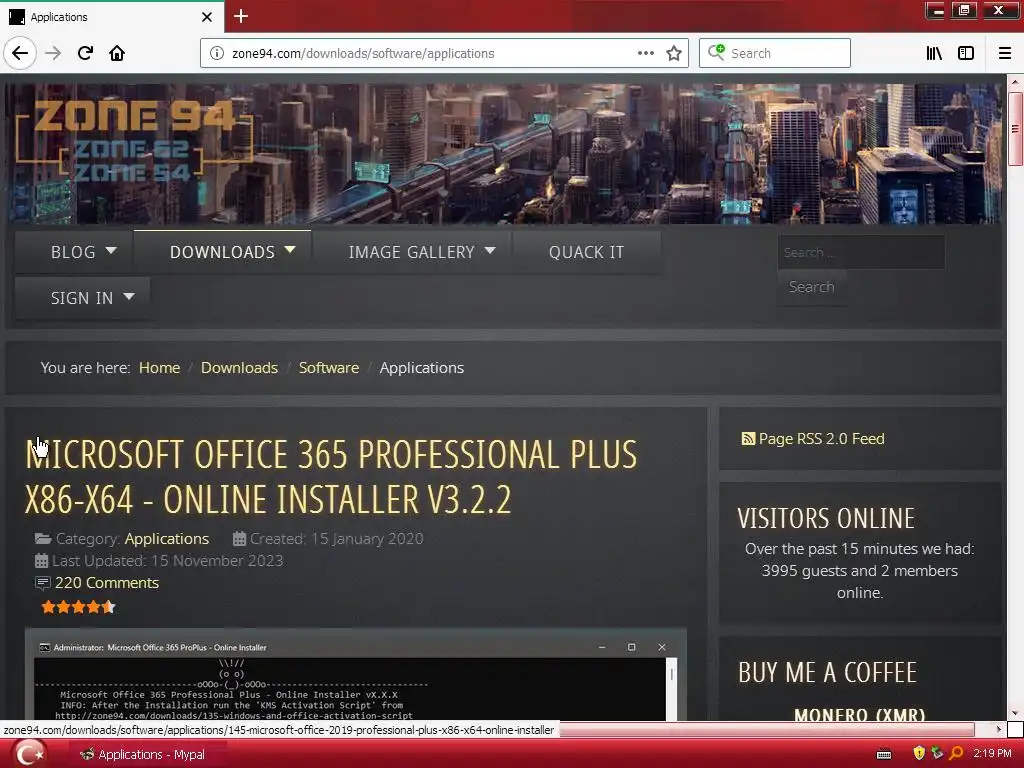The image size is (1024, 768).
Task: Click the Applications category link
Action: [167, 539]
